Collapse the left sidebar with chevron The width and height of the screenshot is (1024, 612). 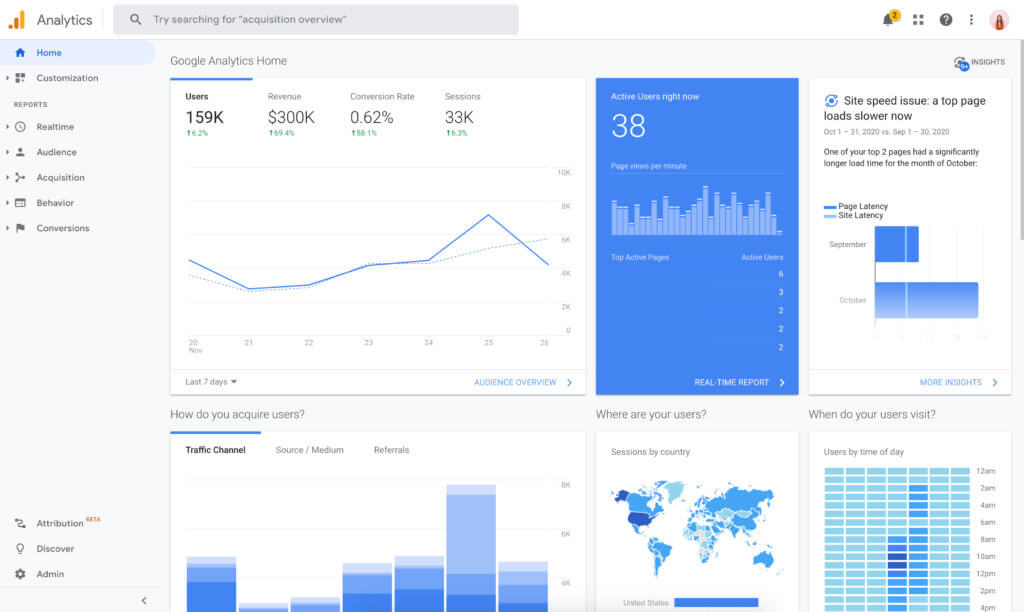coord(144,600)
